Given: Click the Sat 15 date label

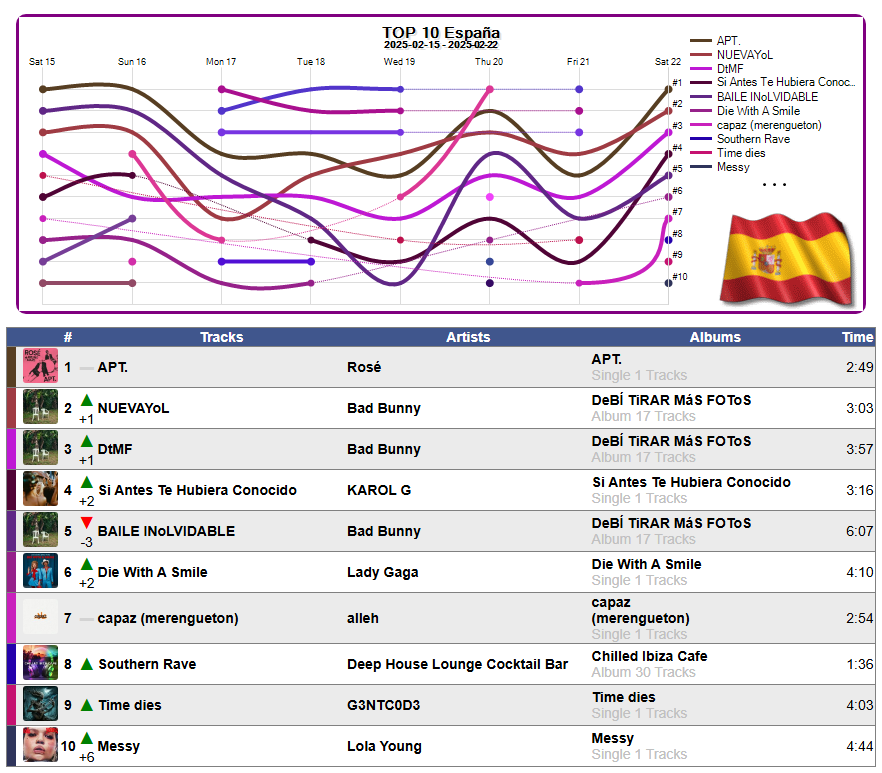Looking at the screenshot, I should 42,61.
